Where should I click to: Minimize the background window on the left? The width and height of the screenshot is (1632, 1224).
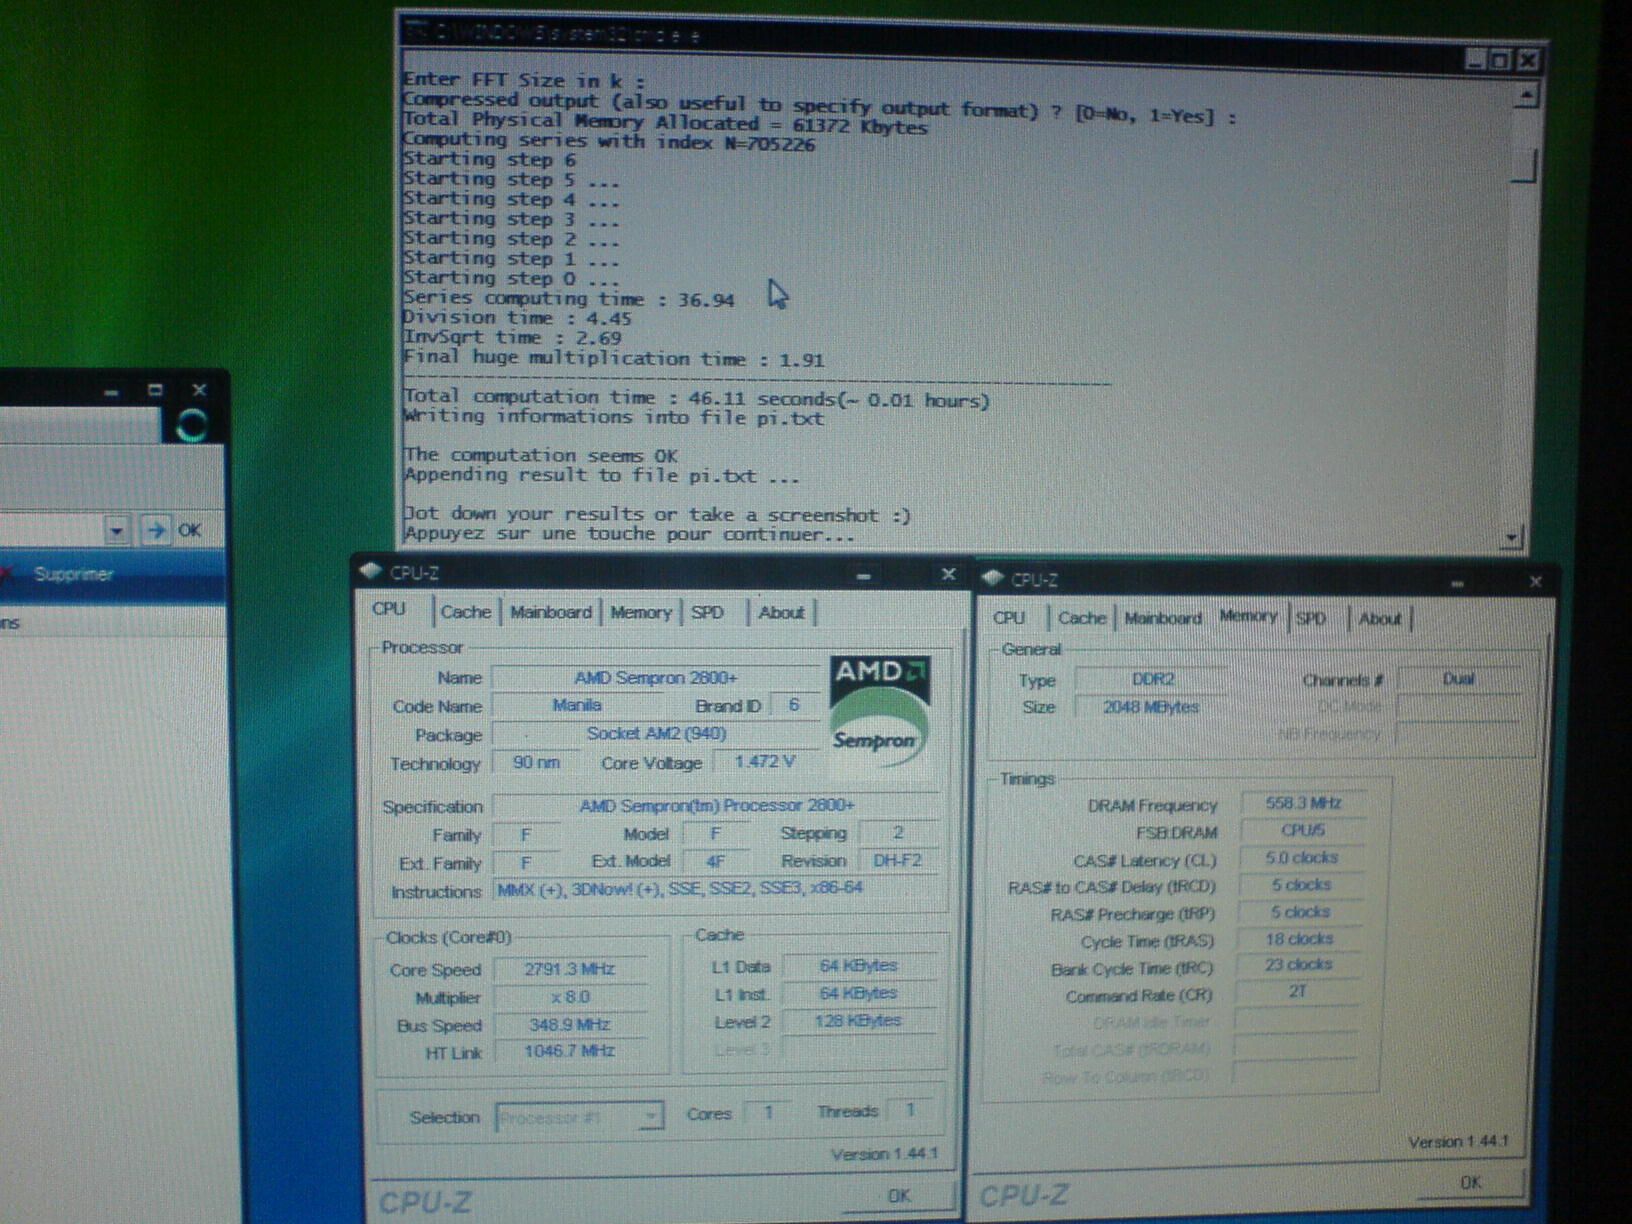pyautogui.click(x=111, y=392)
